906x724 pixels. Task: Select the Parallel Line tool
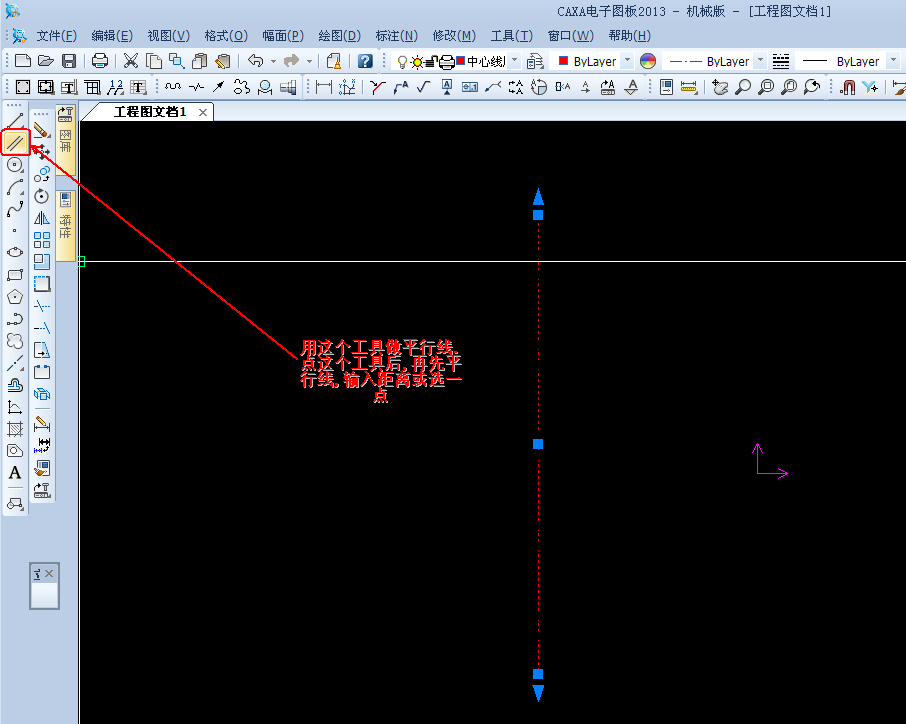(x=15, y=142)
